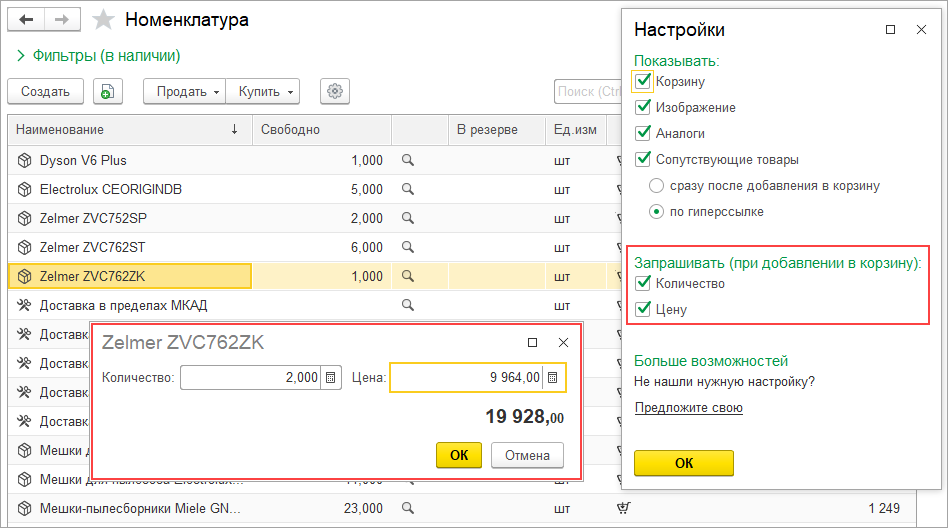Click the sort arrow in the Наименование header

pos(234,130)
